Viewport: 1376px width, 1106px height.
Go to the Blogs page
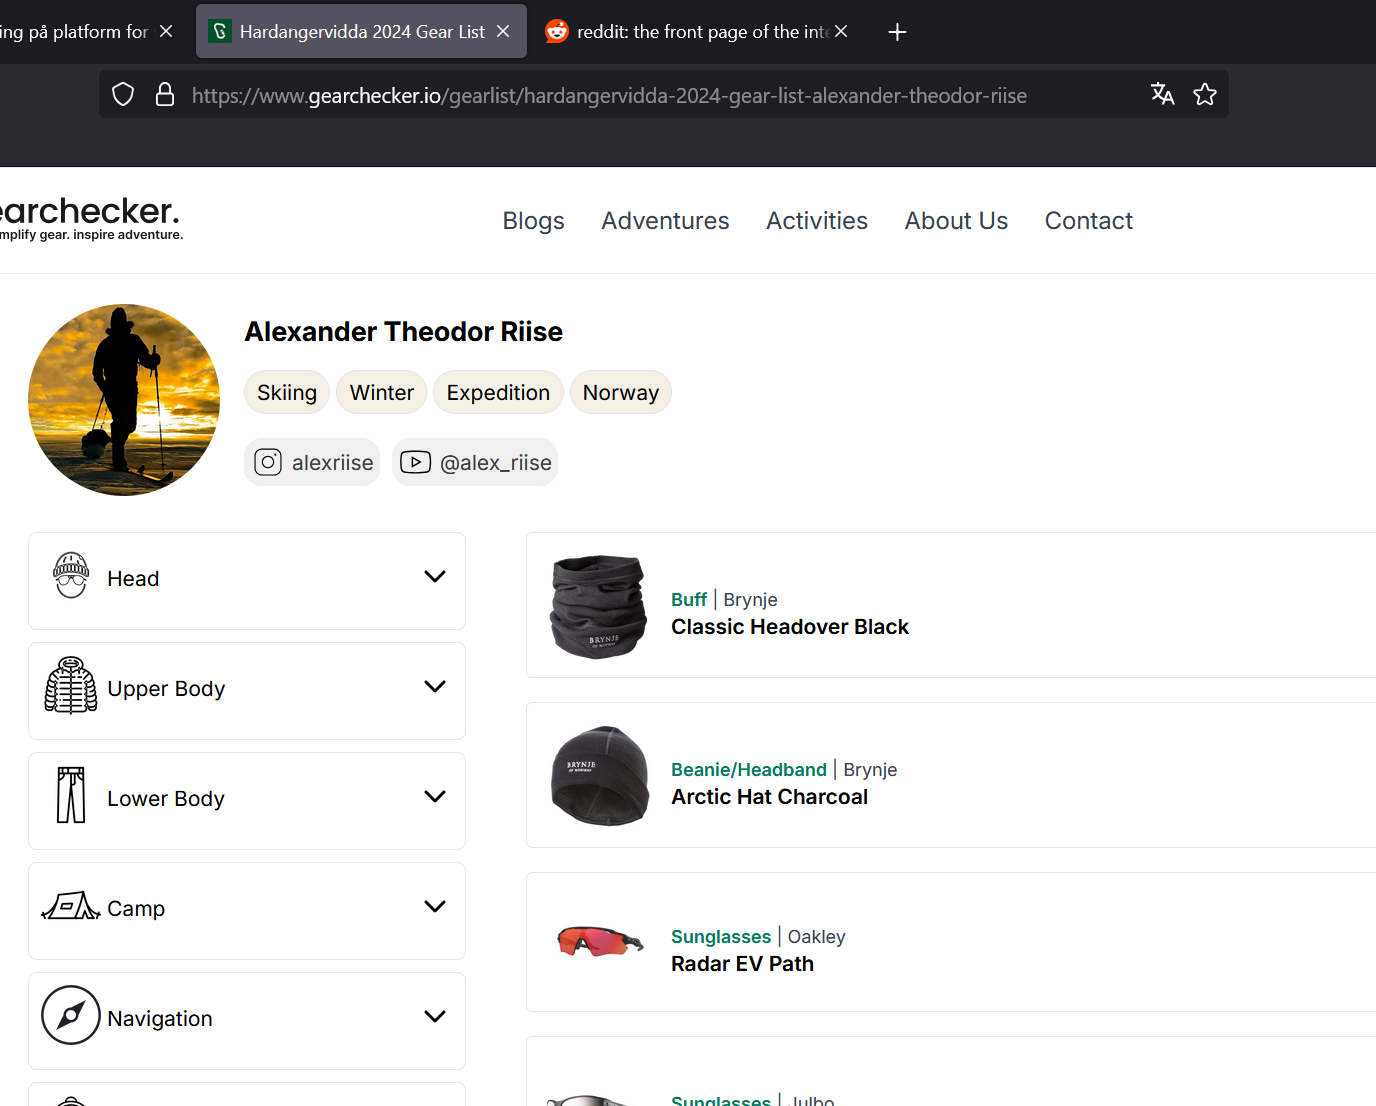pos(533,221)
